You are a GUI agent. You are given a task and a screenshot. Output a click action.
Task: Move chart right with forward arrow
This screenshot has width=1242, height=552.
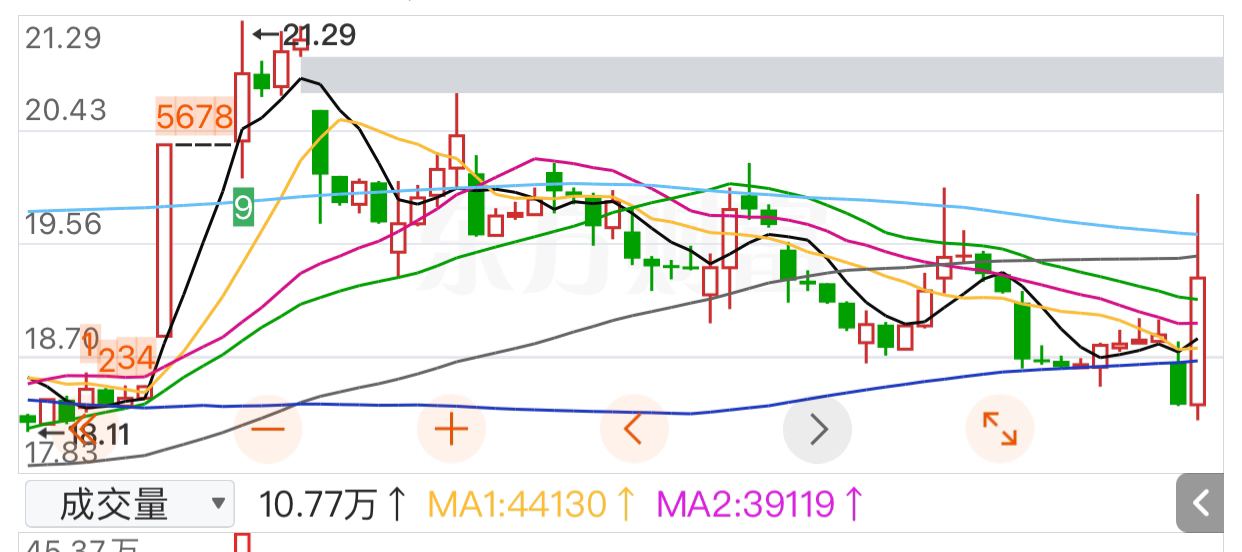tap(817, 430)
